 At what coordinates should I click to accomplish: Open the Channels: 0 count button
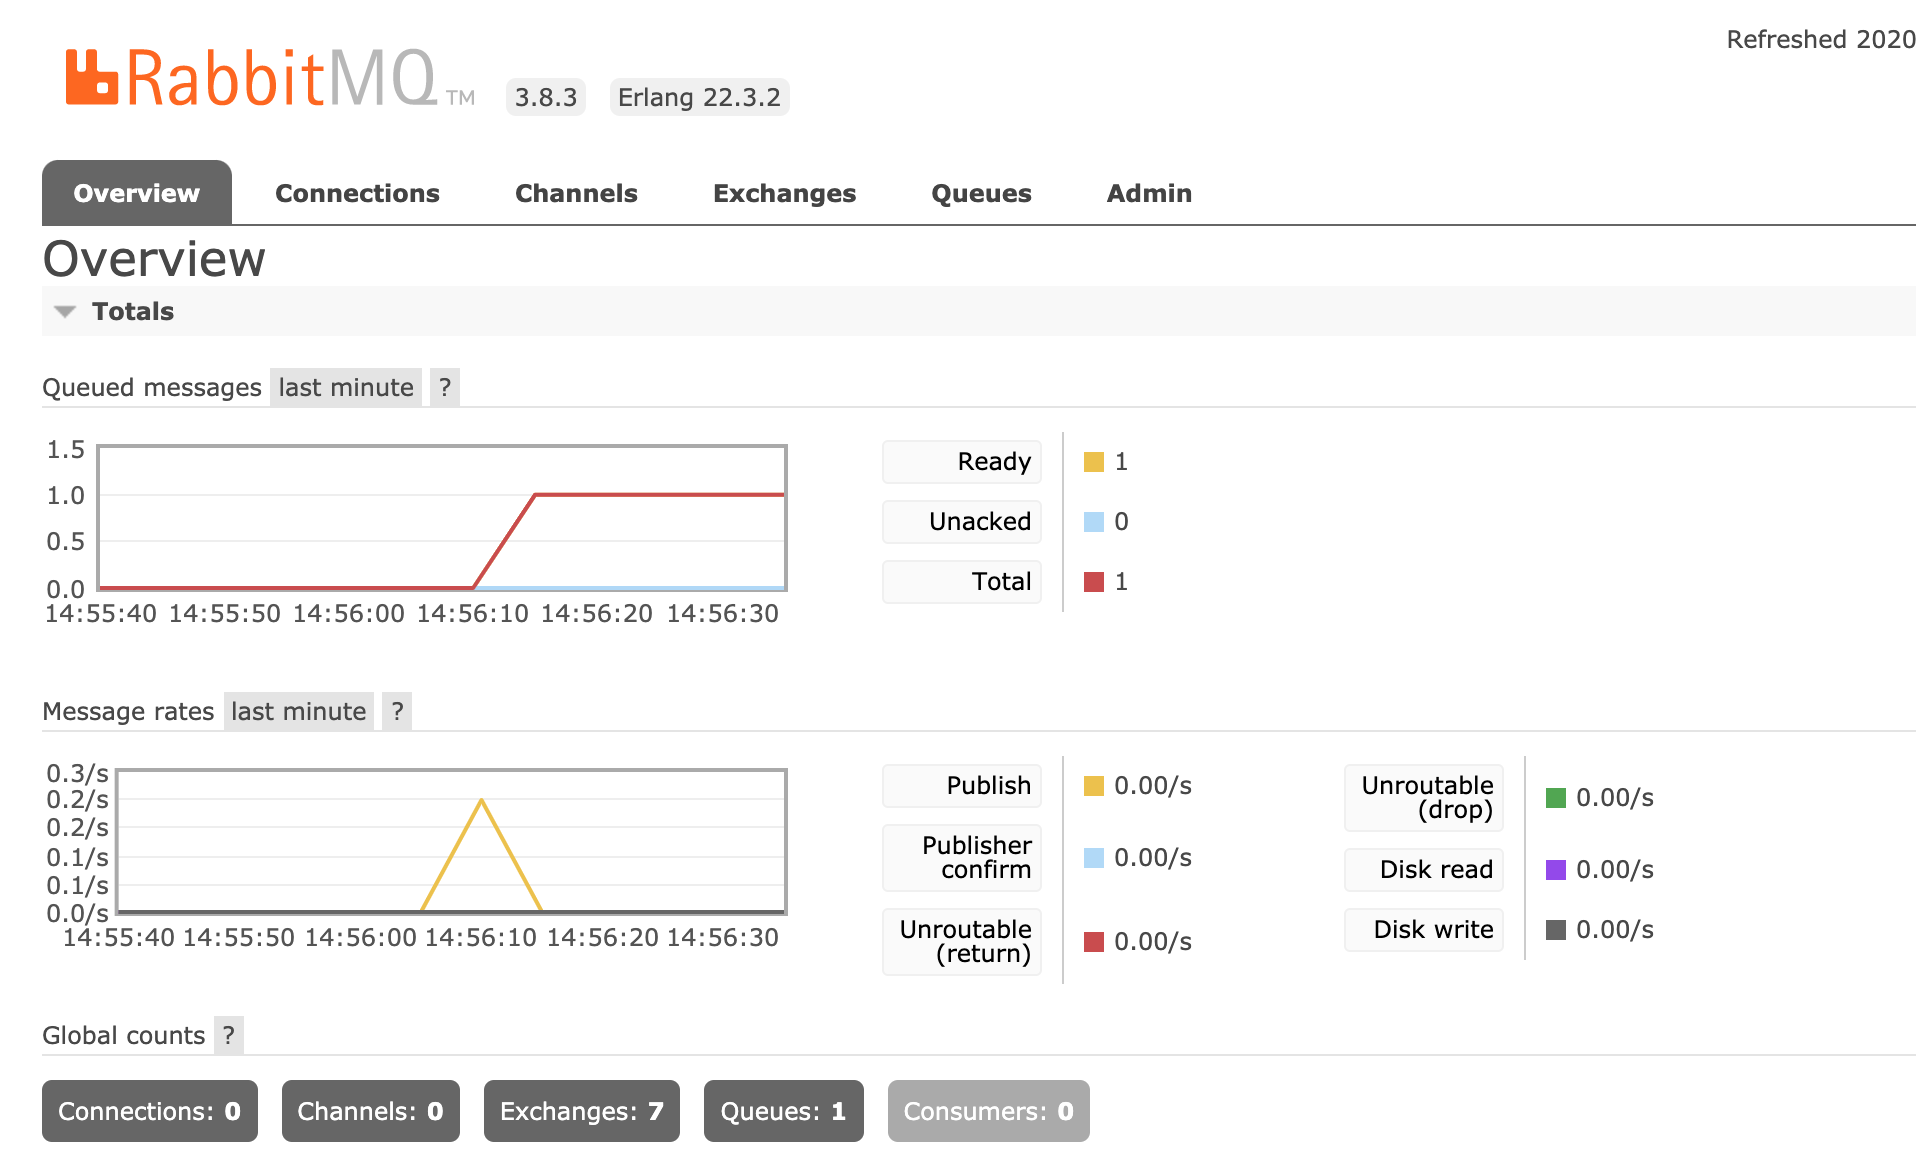371,1111
